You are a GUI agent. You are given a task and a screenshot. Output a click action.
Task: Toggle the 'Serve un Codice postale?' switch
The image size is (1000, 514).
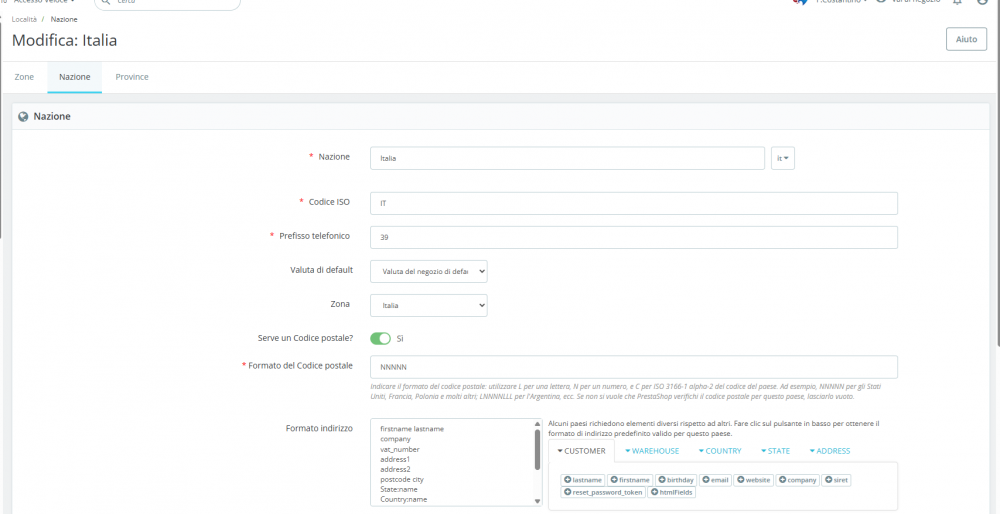(380, 339)
